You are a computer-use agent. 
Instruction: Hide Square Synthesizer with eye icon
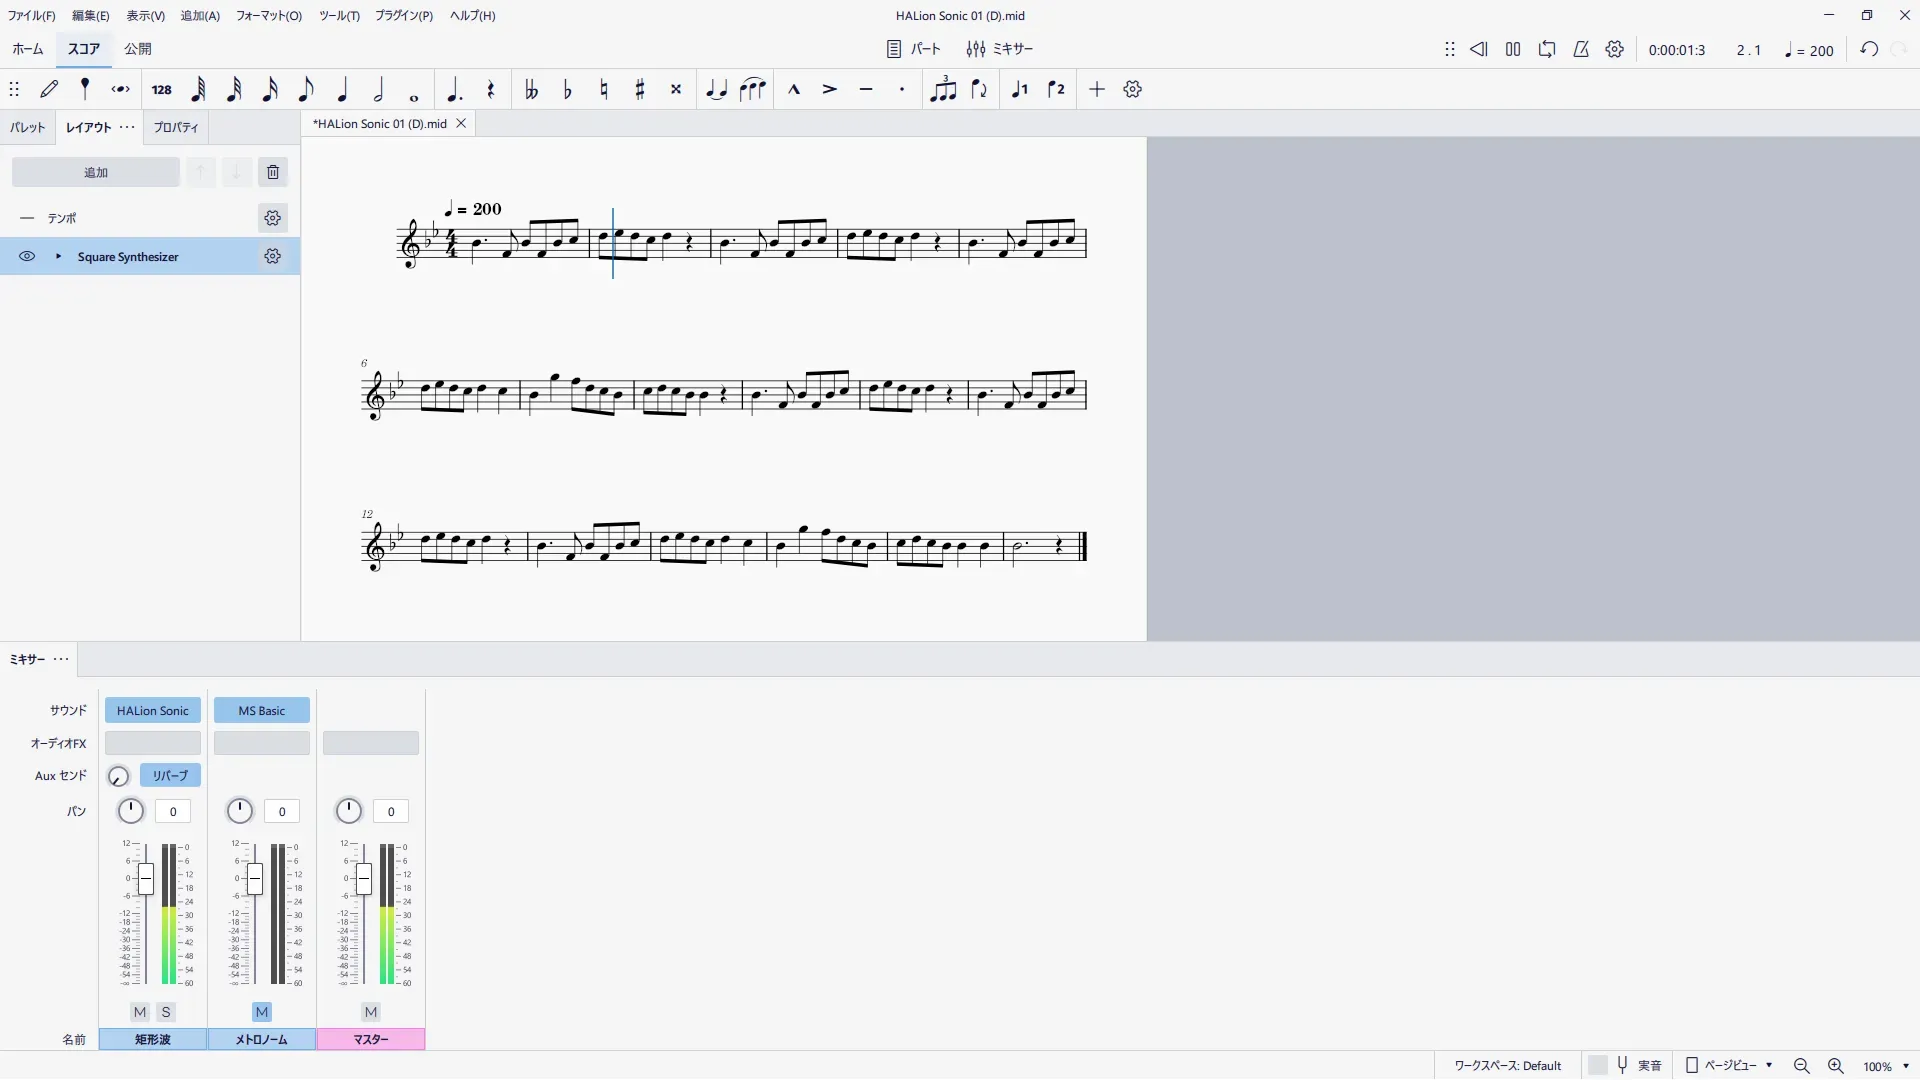tap(27, 257)
